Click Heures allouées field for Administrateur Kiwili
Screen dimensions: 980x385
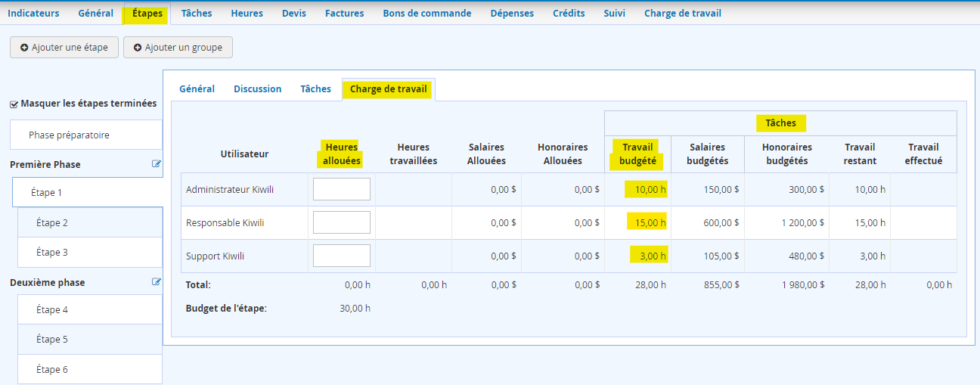(342, 189)
